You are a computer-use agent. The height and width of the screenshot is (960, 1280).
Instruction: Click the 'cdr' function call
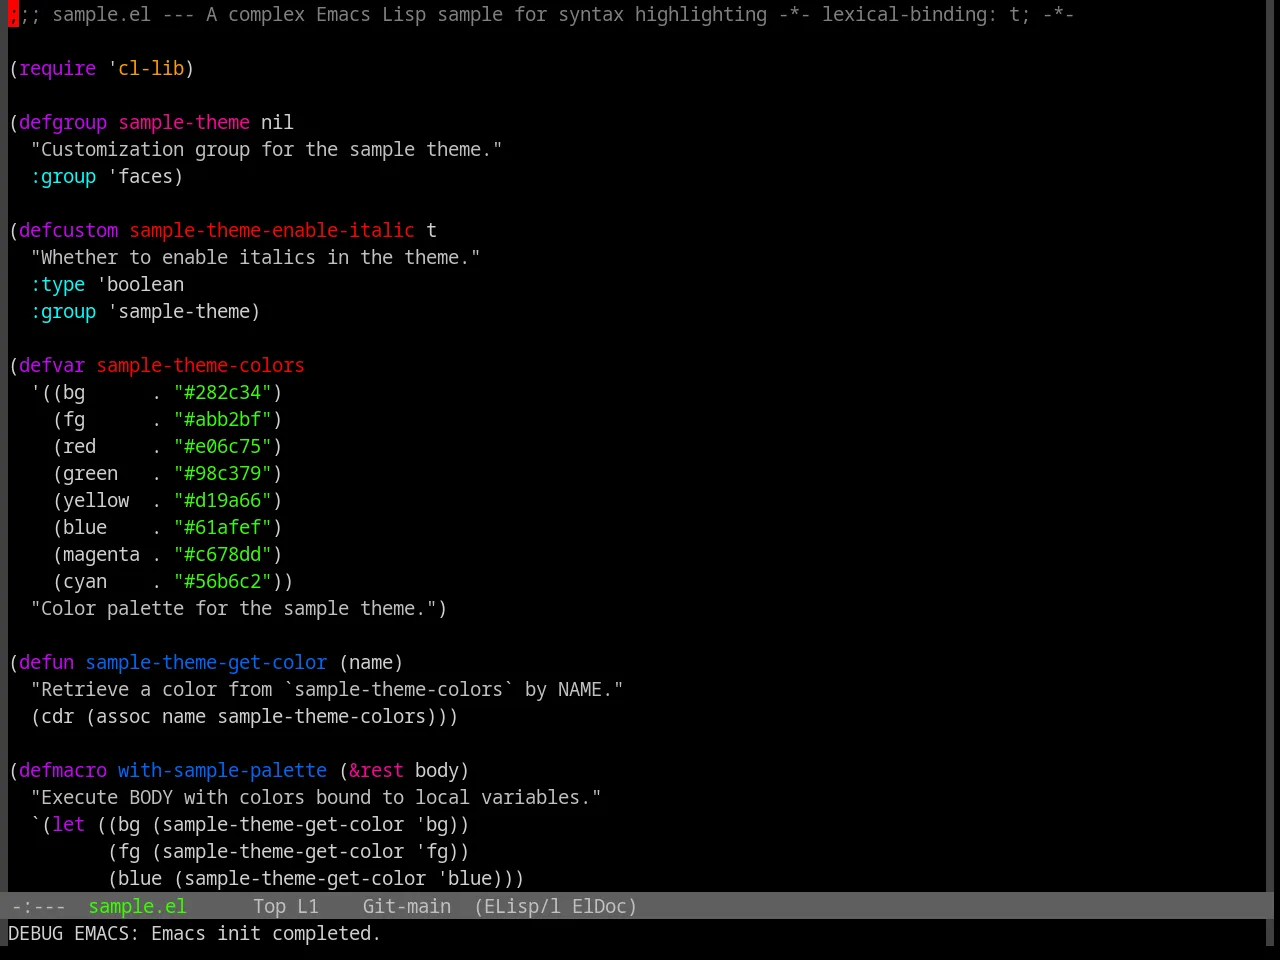(57, 716)
